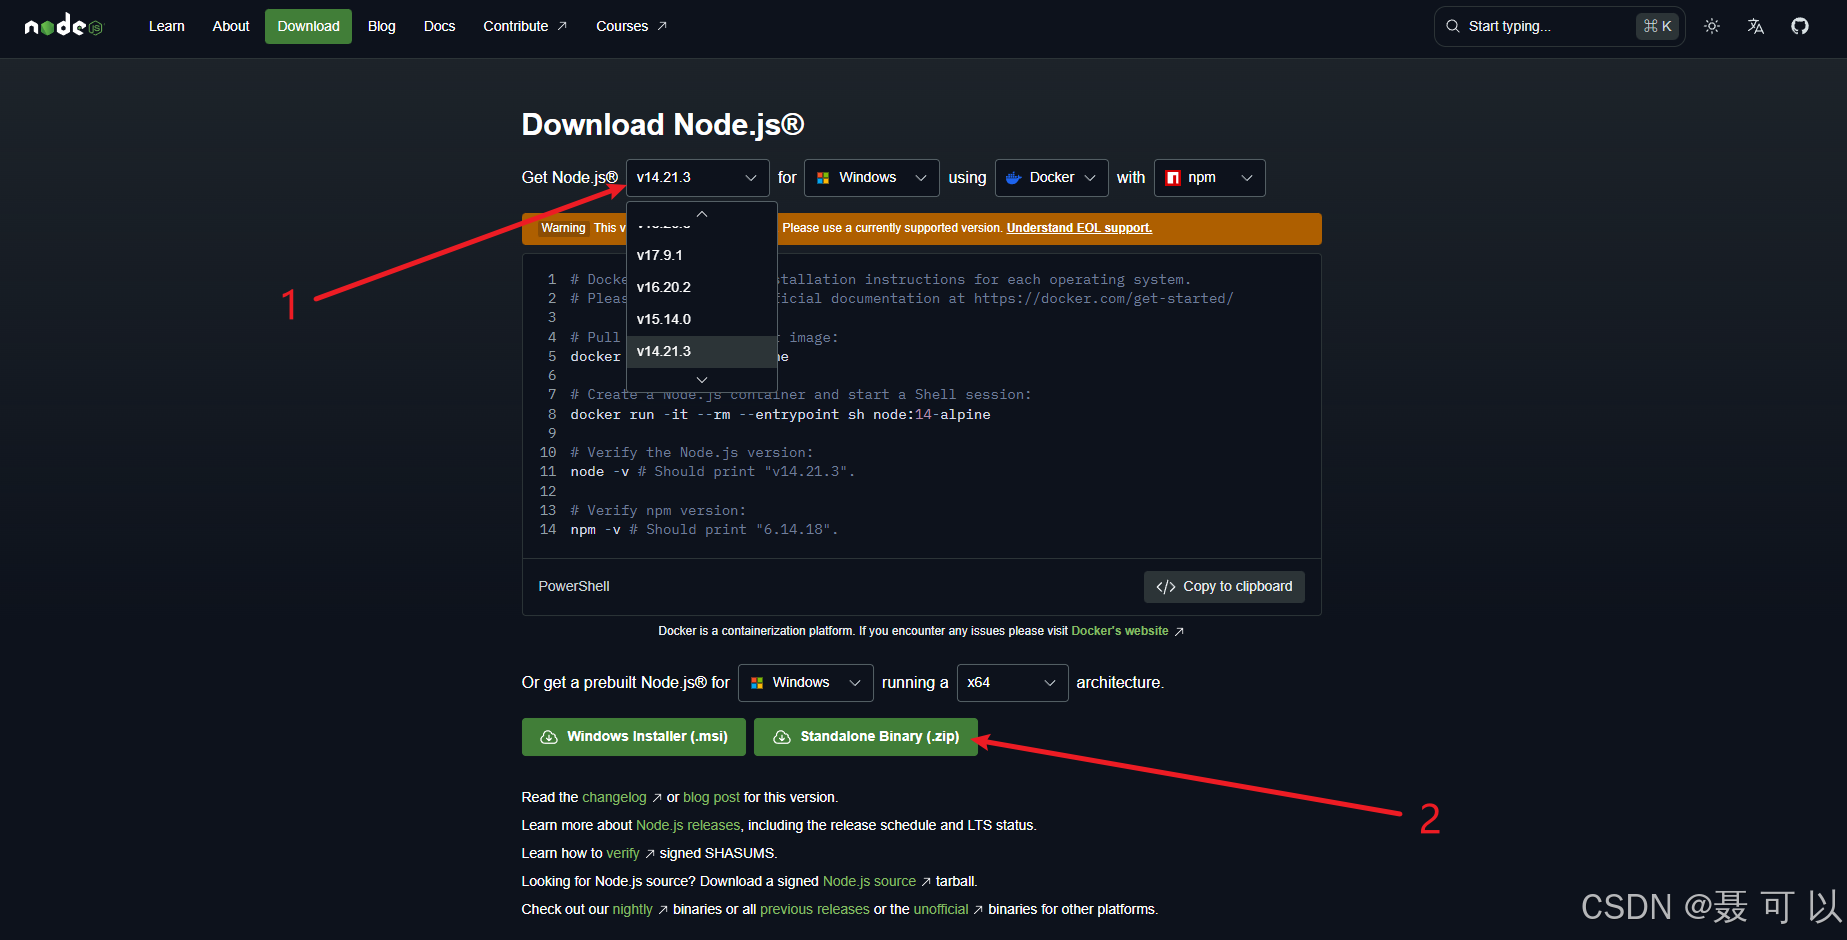Click the '# Verify the Node.js version:' comment
1847x940 pixels.
692,453
